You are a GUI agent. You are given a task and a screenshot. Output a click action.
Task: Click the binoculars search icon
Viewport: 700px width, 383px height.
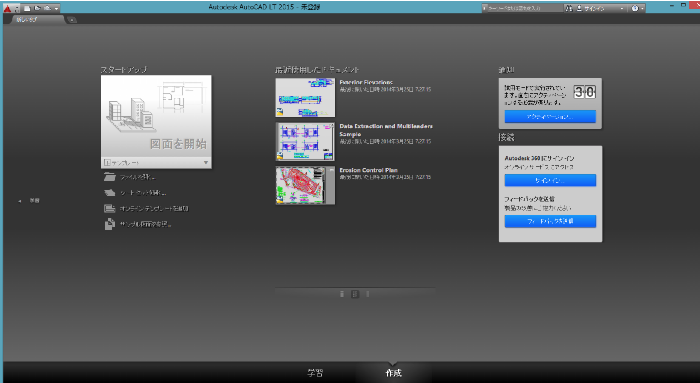[x=569, y=8]
